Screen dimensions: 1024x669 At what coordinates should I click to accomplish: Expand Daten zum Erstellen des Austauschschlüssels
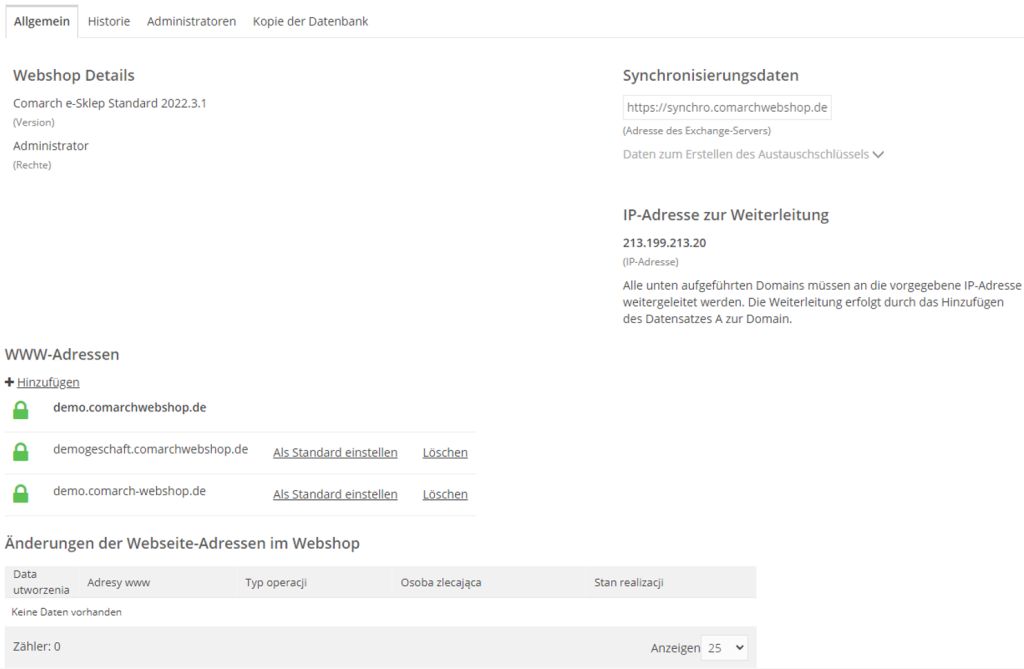tap(753, 154)
